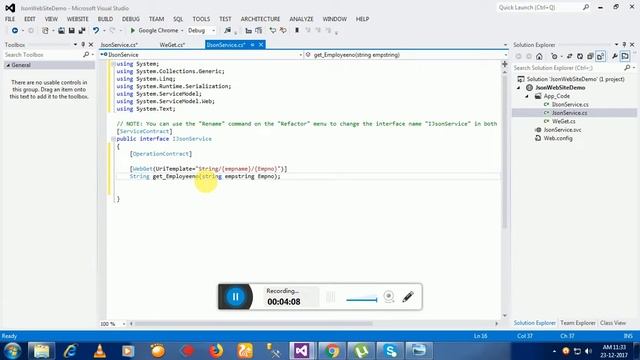Collapse the General group in Toolbox
The width and height of the screenshot is (640, 360).
[8, 65]
